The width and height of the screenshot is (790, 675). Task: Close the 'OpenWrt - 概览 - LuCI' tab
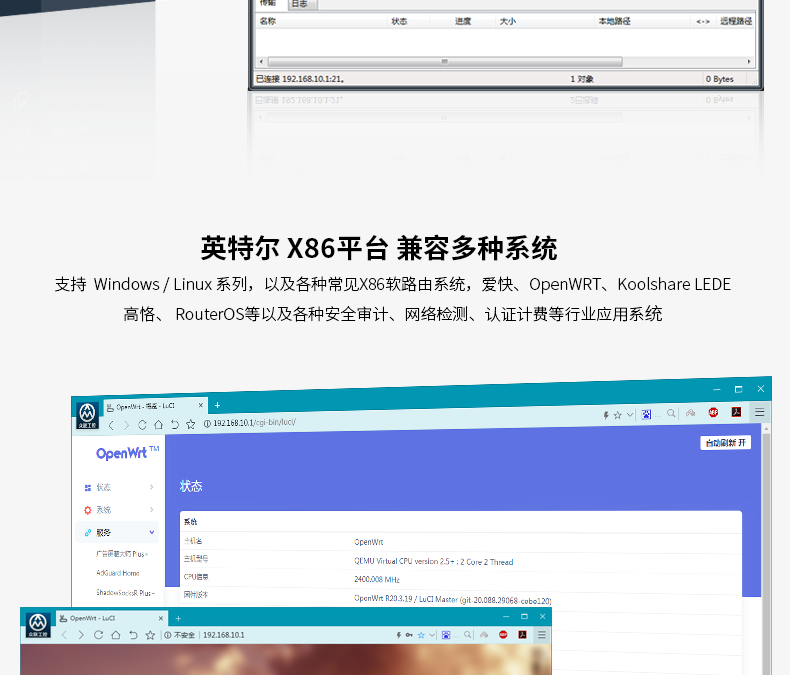click(x=201, y=405)
